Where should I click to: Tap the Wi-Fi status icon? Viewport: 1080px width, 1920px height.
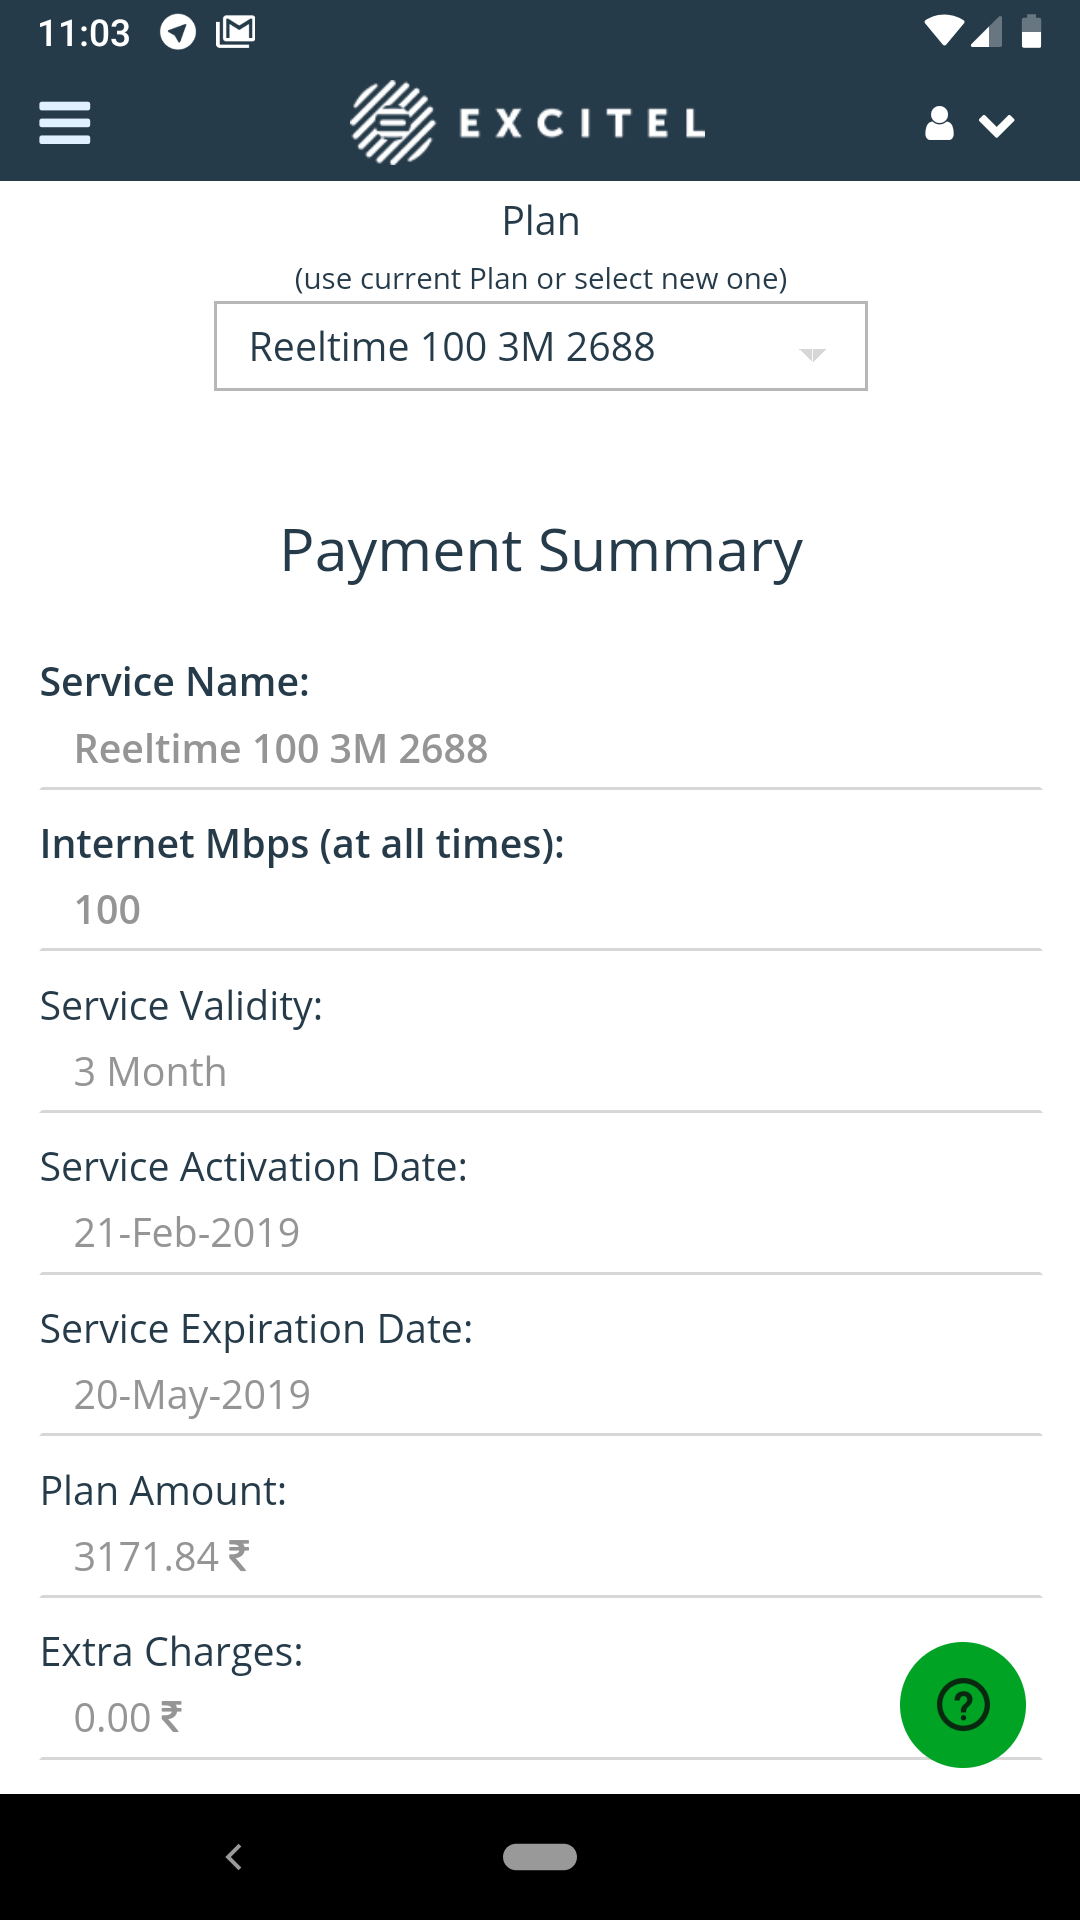pyautogui.click(x=943, y=32)
